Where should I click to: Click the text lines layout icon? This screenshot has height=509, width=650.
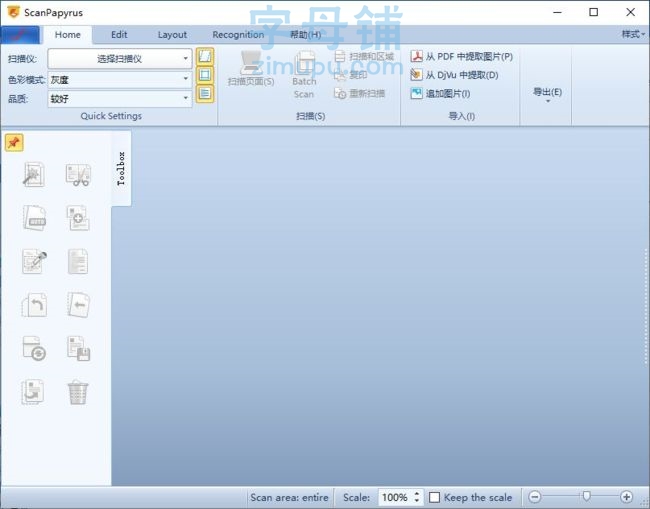pos(205,94)
